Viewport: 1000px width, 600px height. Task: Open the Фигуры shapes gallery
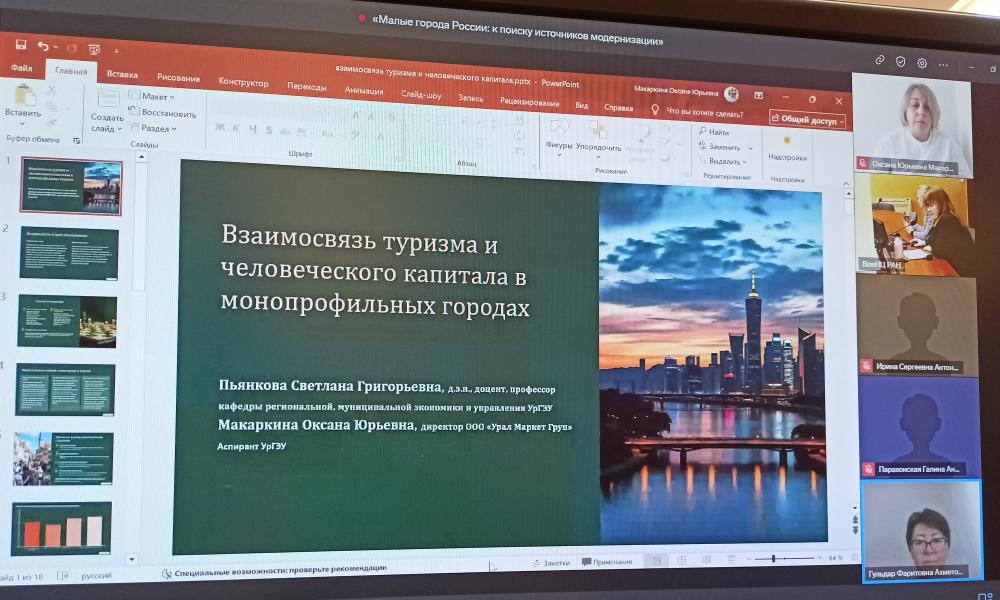click(x=559, y=132)
